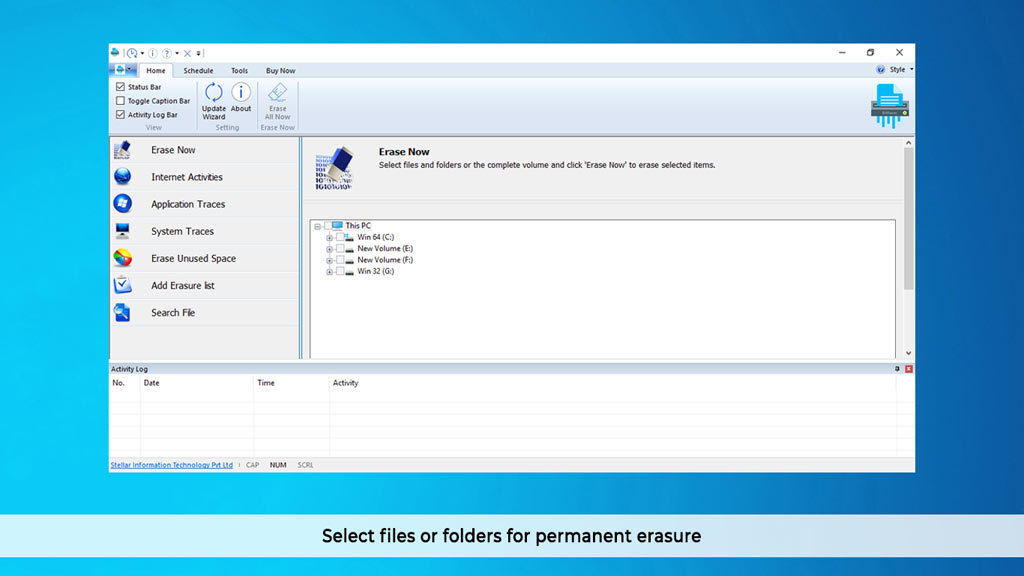Select Erase Now in the sidebar

point(204,150)
